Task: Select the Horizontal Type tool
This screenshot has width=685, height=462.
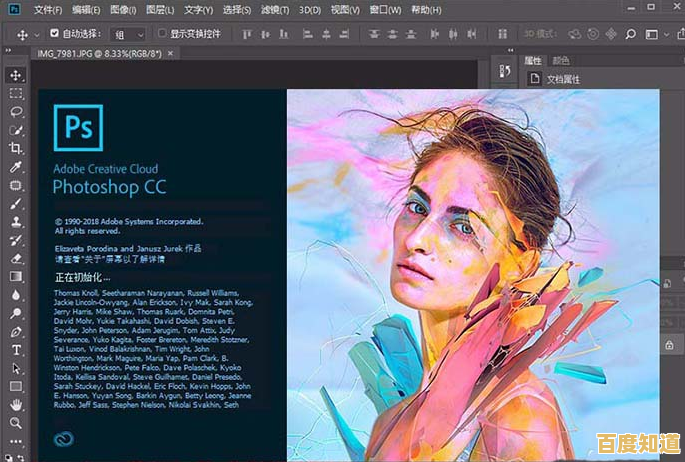Action: coord(16,350)
